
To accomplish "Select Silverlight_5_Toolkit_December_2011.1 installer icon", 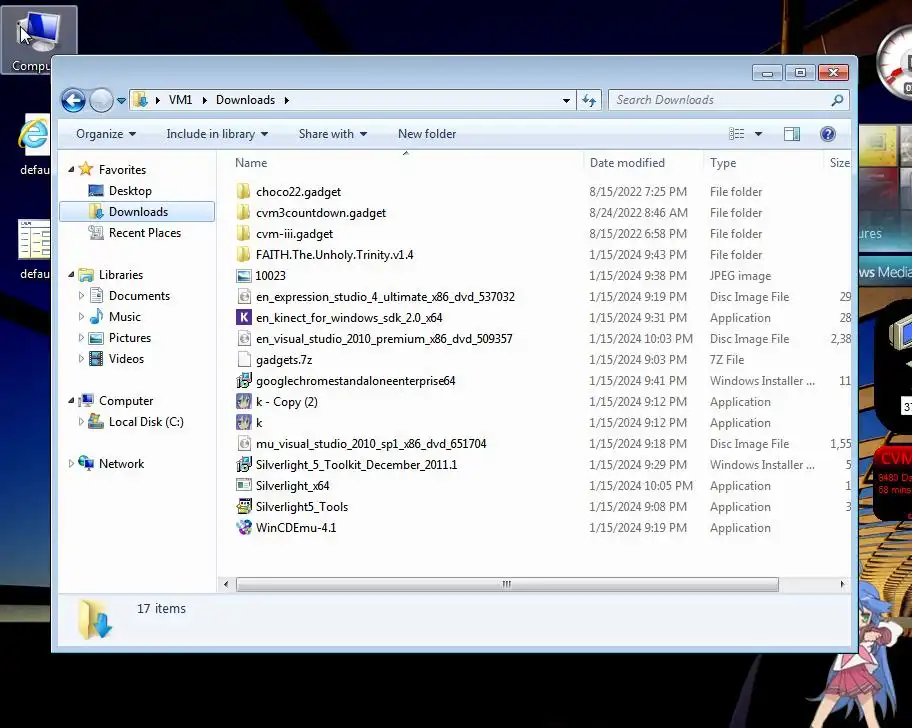I will (x=244, y=465).
